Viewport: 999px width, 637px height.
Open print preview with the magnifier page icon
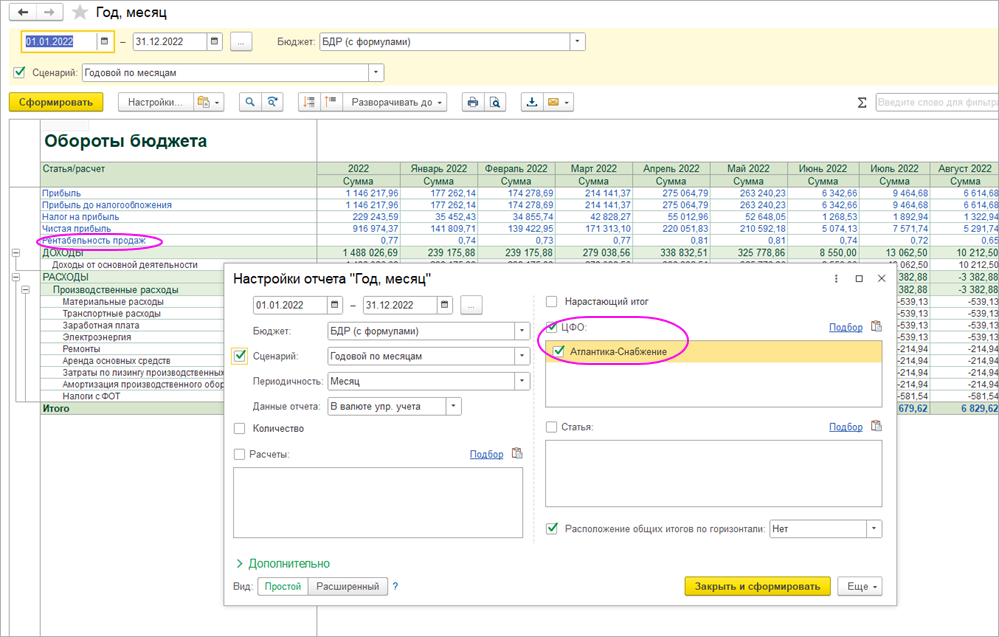pos(493,102)
